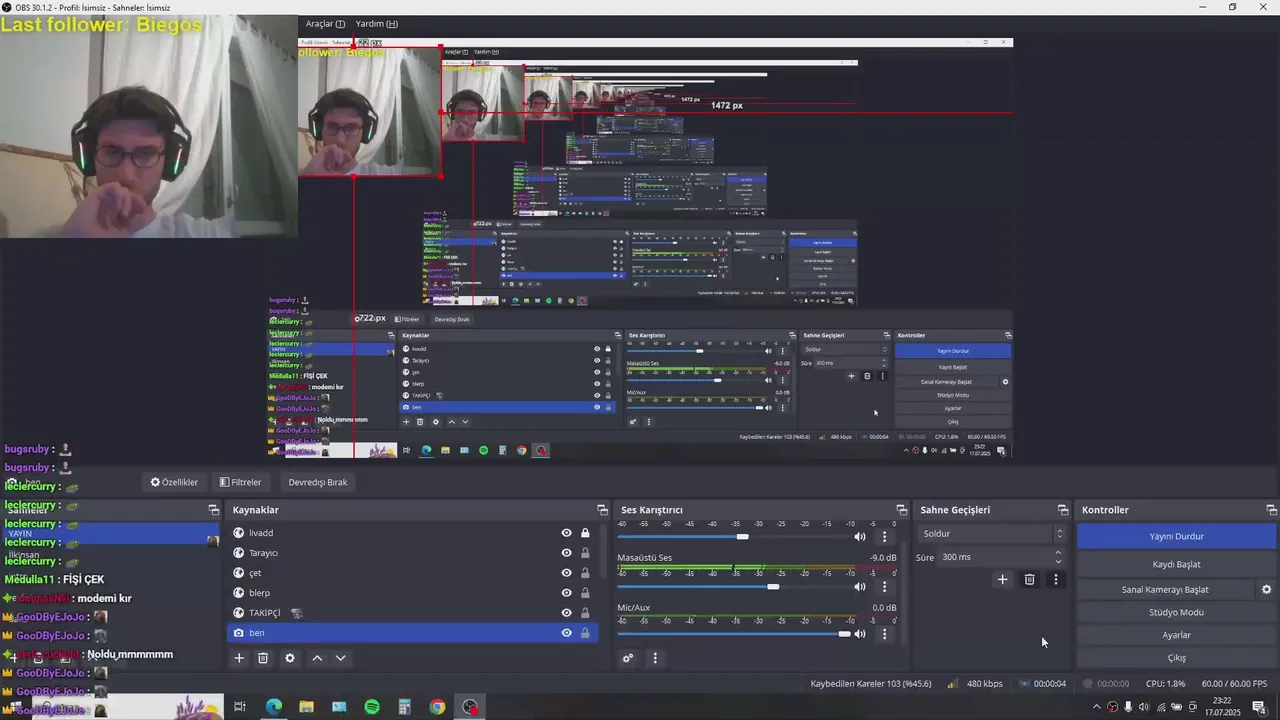The height and width of the screenshot is (720, 1280).
Task: Lock the ben source
Action: (585, 633)
